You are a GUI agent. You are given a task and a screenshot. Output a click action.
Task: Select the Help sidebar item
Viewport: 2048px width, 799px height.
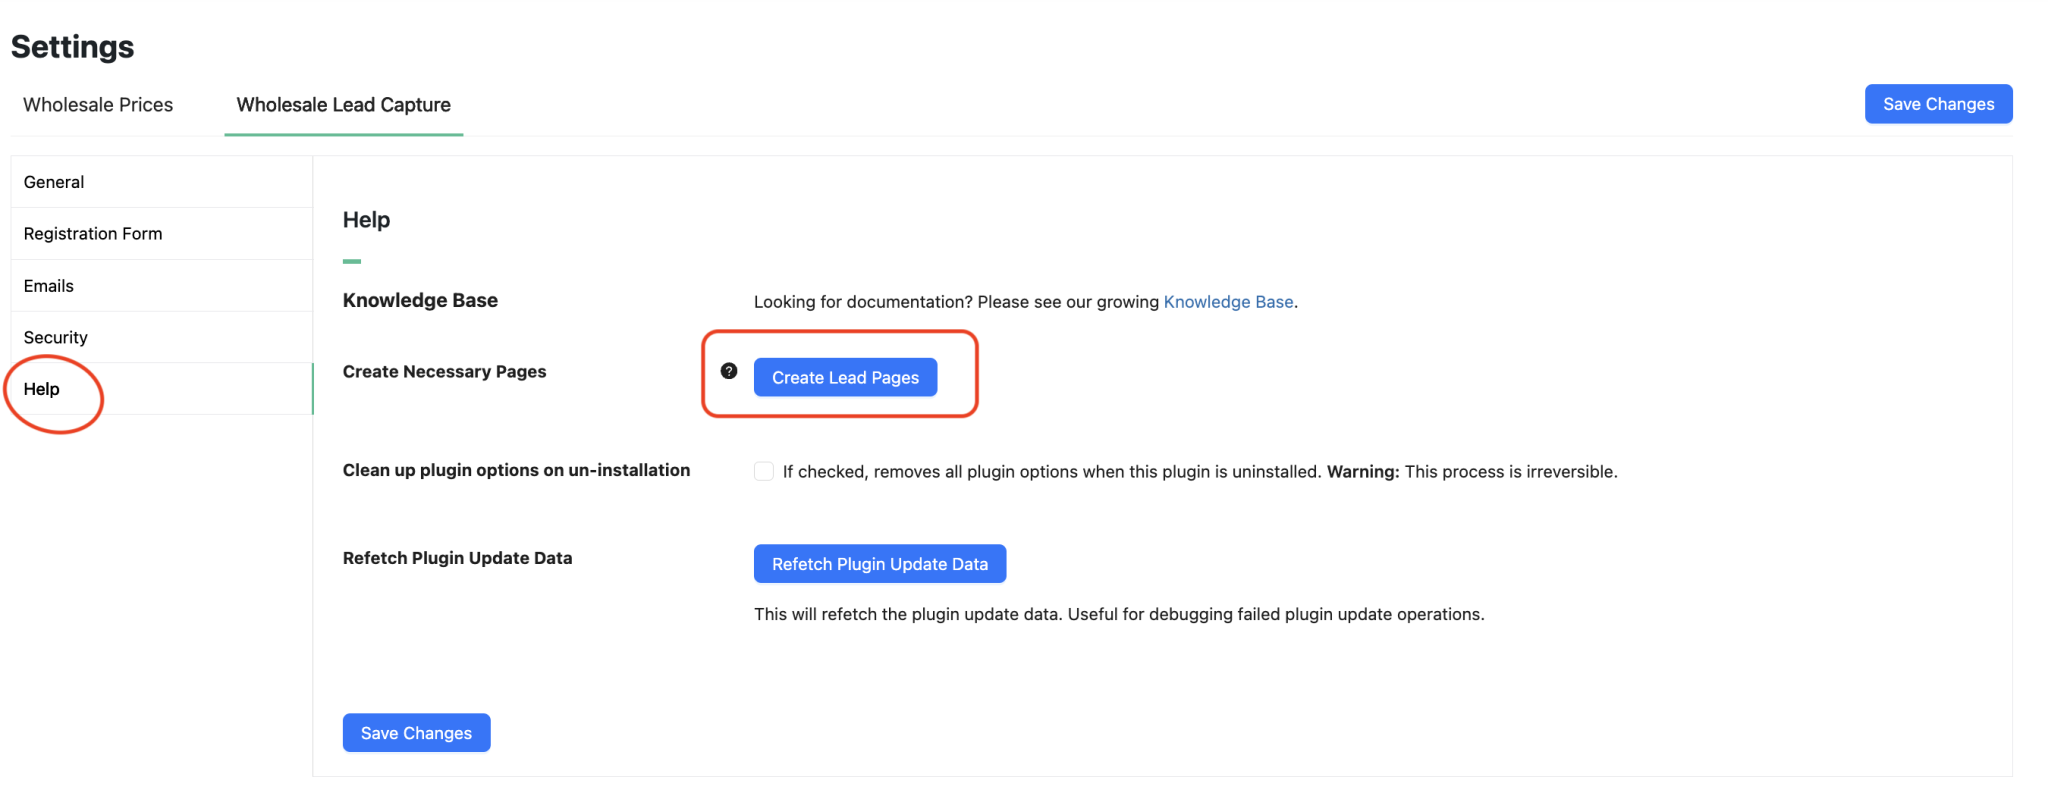click(162, 389)
